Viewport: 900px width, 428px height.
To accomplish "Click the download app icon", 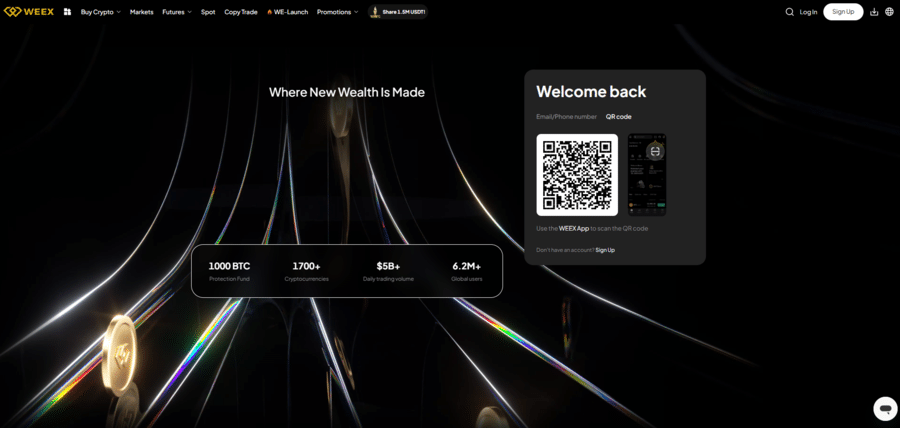I will [874, 11].
